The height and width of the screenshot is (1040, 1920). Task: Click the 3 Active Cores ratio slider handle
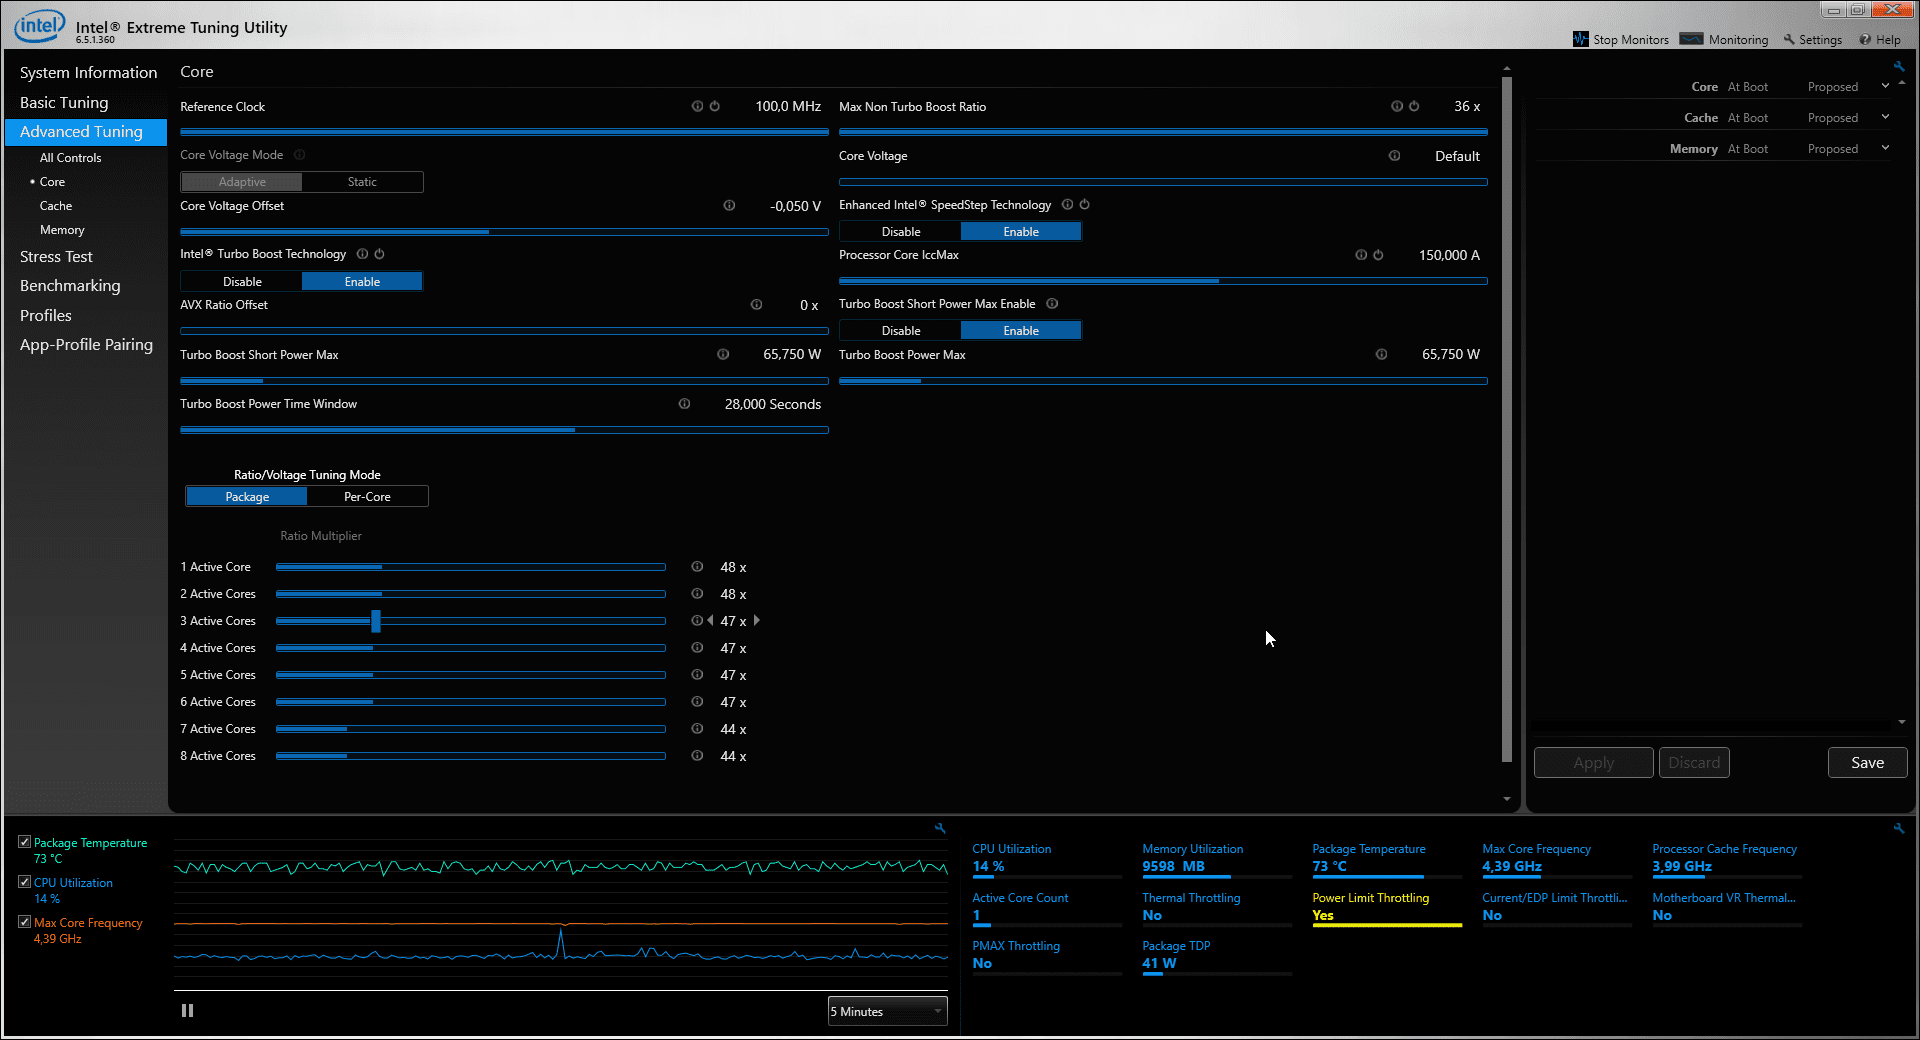376,621
